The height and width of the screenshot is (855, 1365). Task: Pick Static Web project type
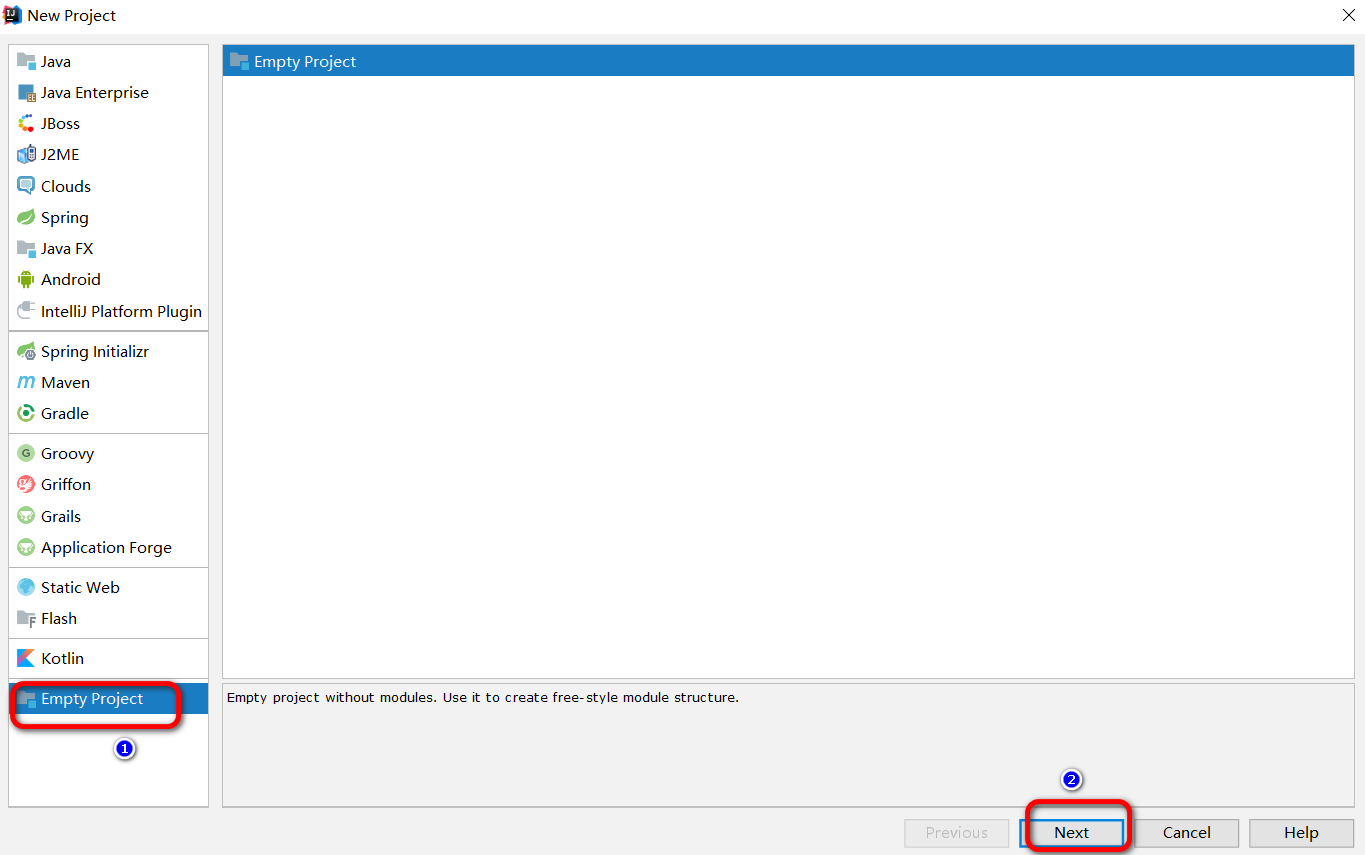(x=108, y=587)
